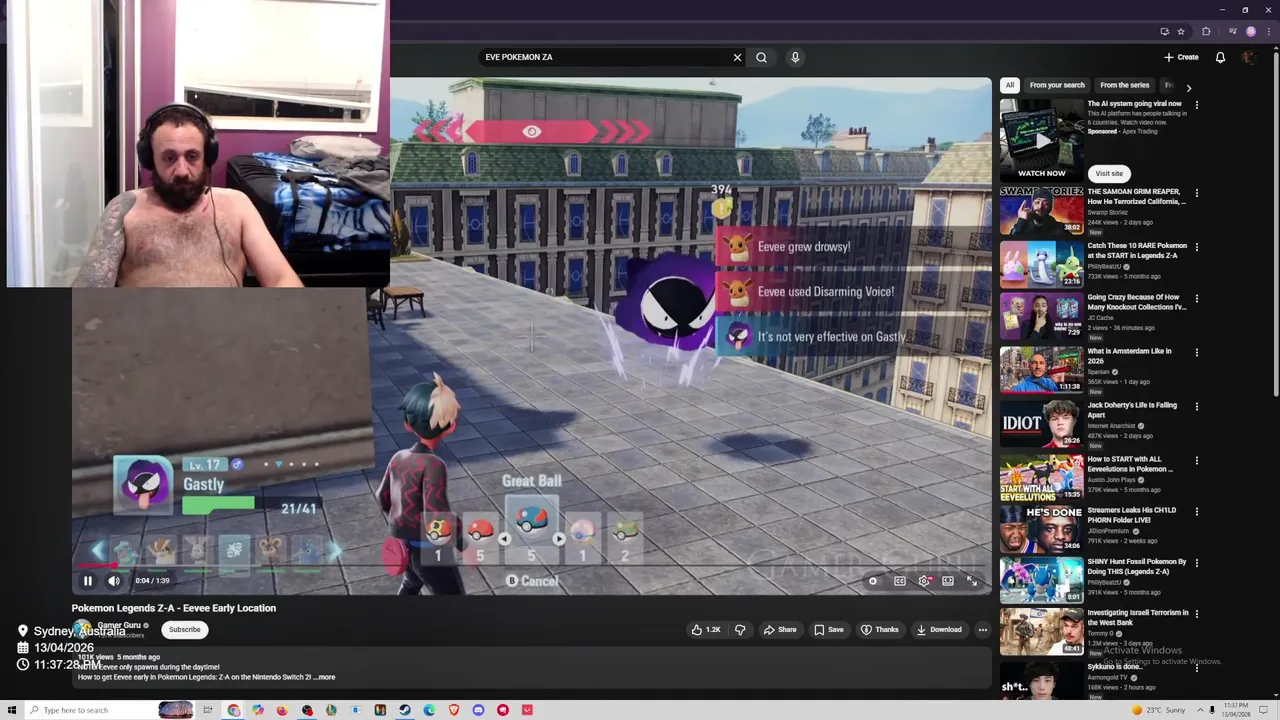Select the From your search chip
This screenshot has height=720, width=1280.
coord(1057,85)
